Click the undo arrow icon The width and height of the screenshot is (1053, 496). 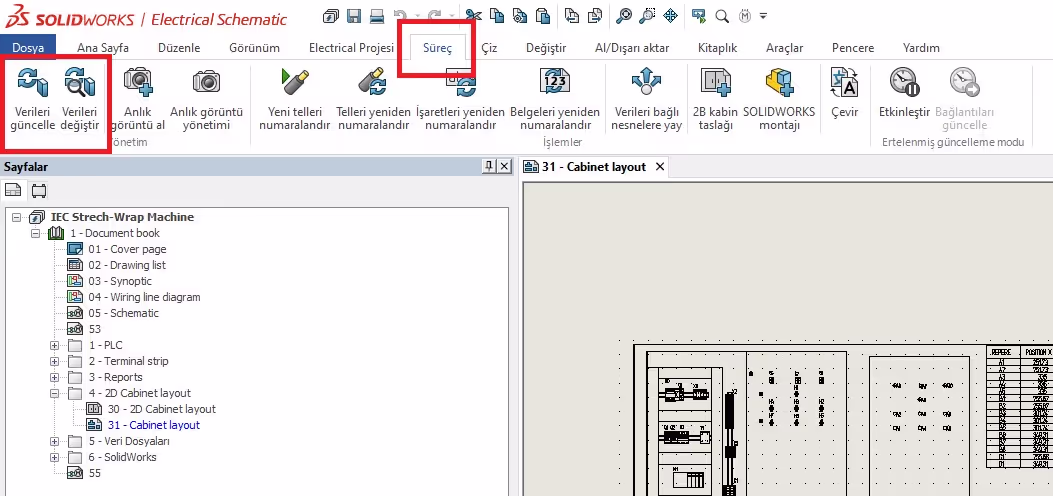(x=400, y=16)
